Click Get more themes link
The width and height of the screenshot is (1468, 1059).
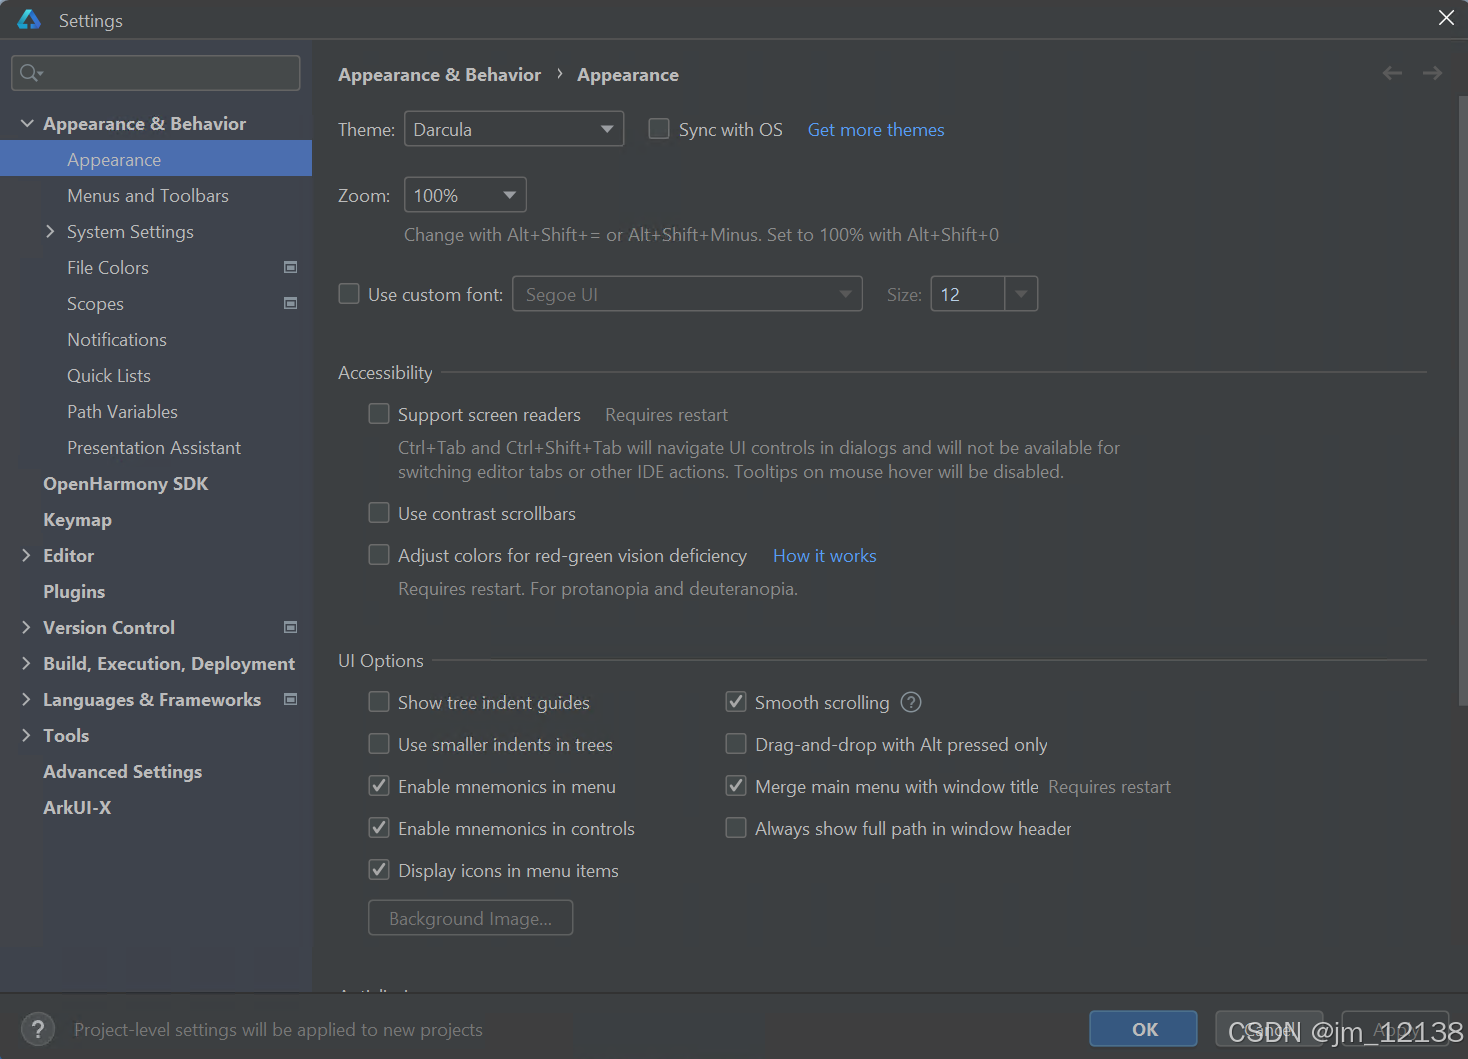point(876,129)
